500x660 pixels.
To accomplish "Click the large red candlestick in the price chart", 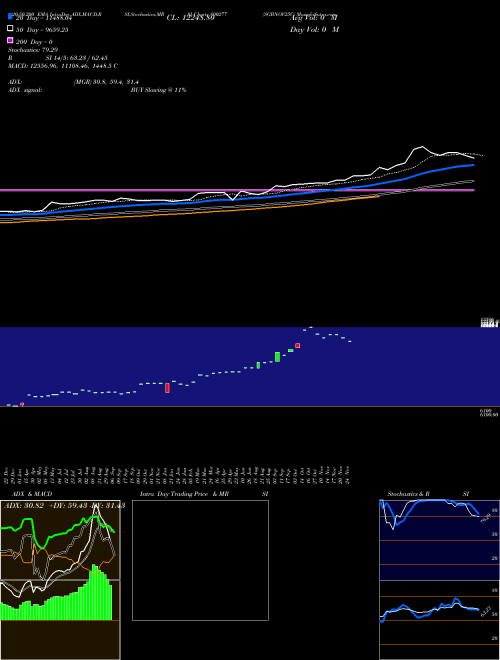I will pyautogui.click(x=167, y=388).
